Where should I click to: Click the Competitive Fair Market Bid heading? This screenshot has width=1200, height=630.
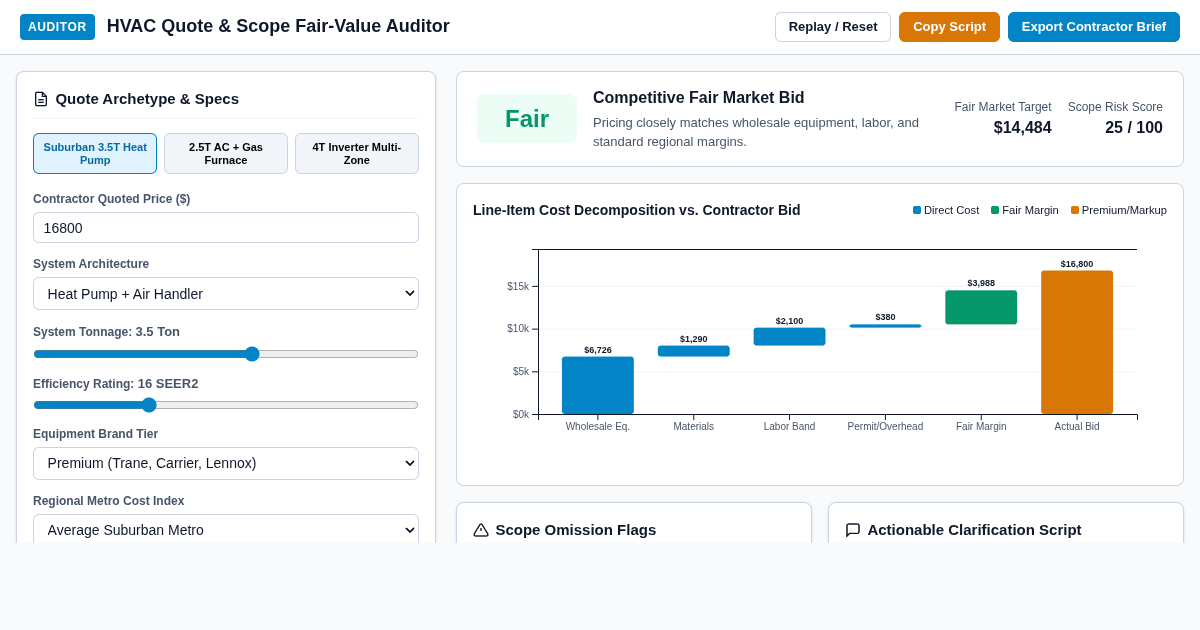pyautogui.click(x=699, y=97)
